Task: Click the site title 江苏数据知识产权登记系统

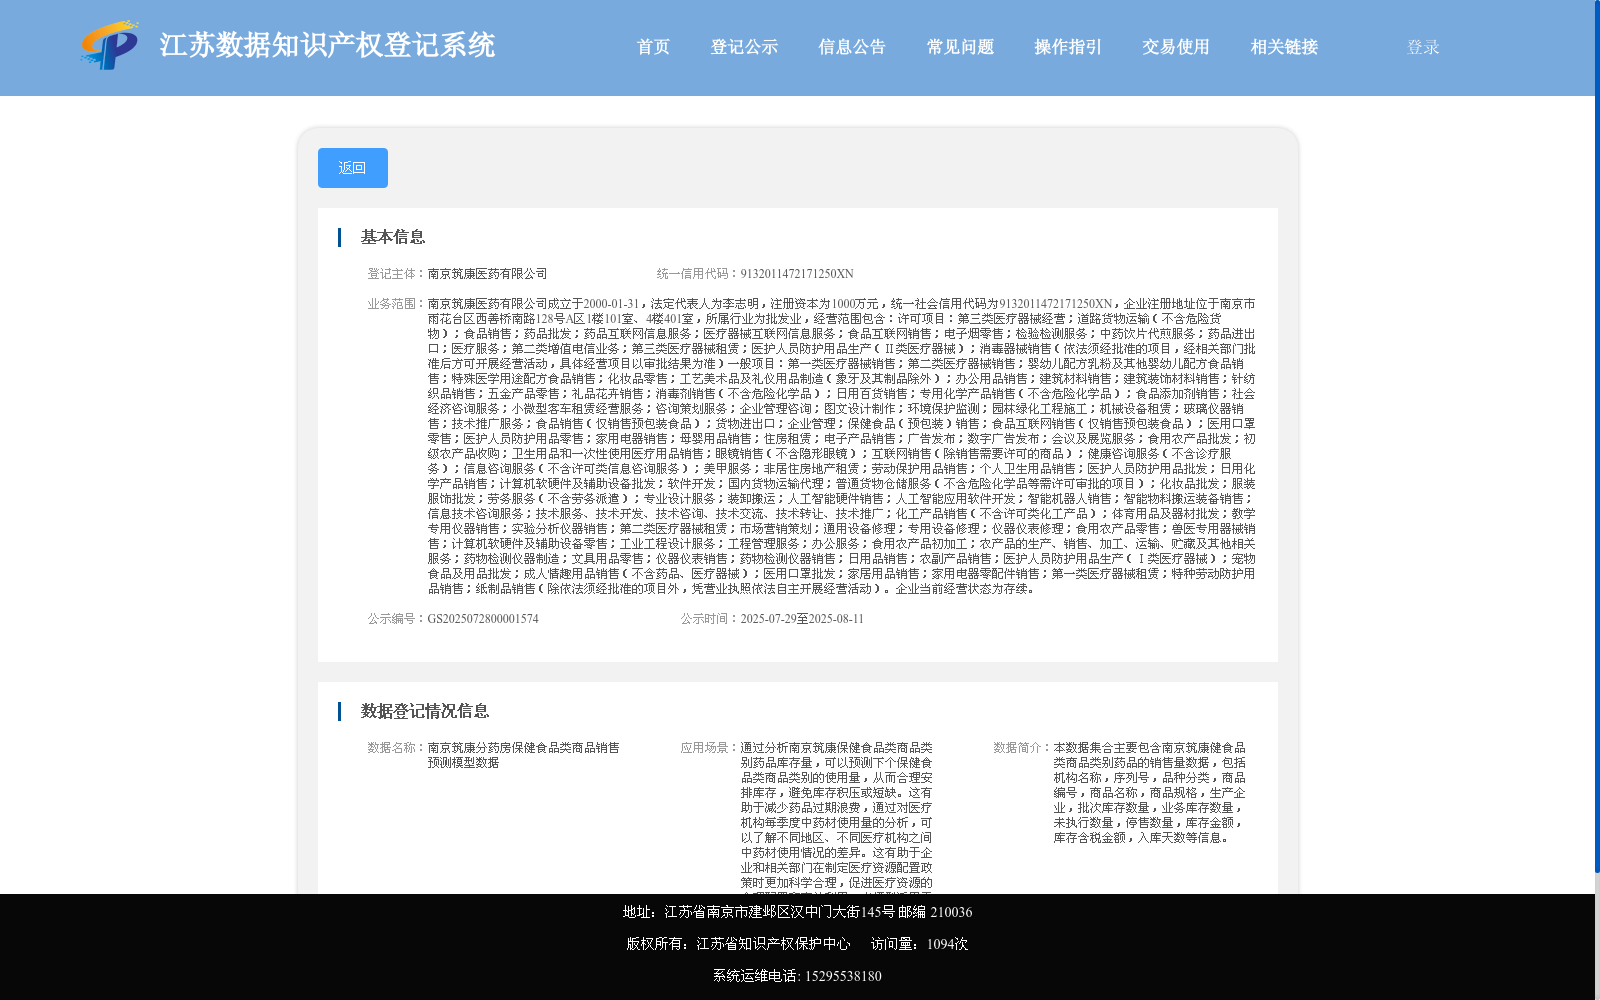Action: click(327, 46)
